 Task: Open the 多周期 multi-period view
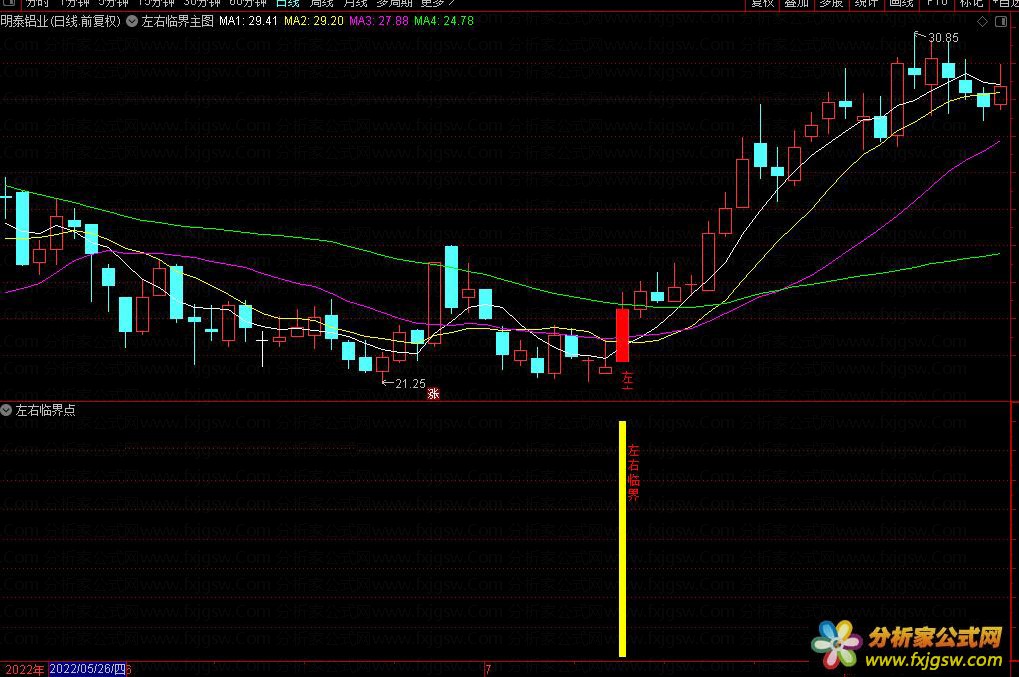pos(394,3)
